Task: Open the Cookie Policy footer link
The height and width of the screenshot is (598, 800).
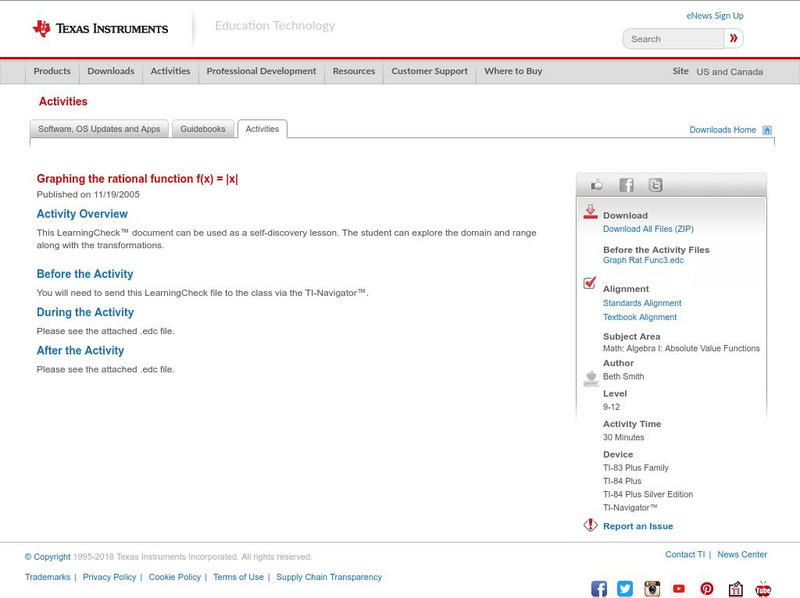Action: [x=174, y=577]
